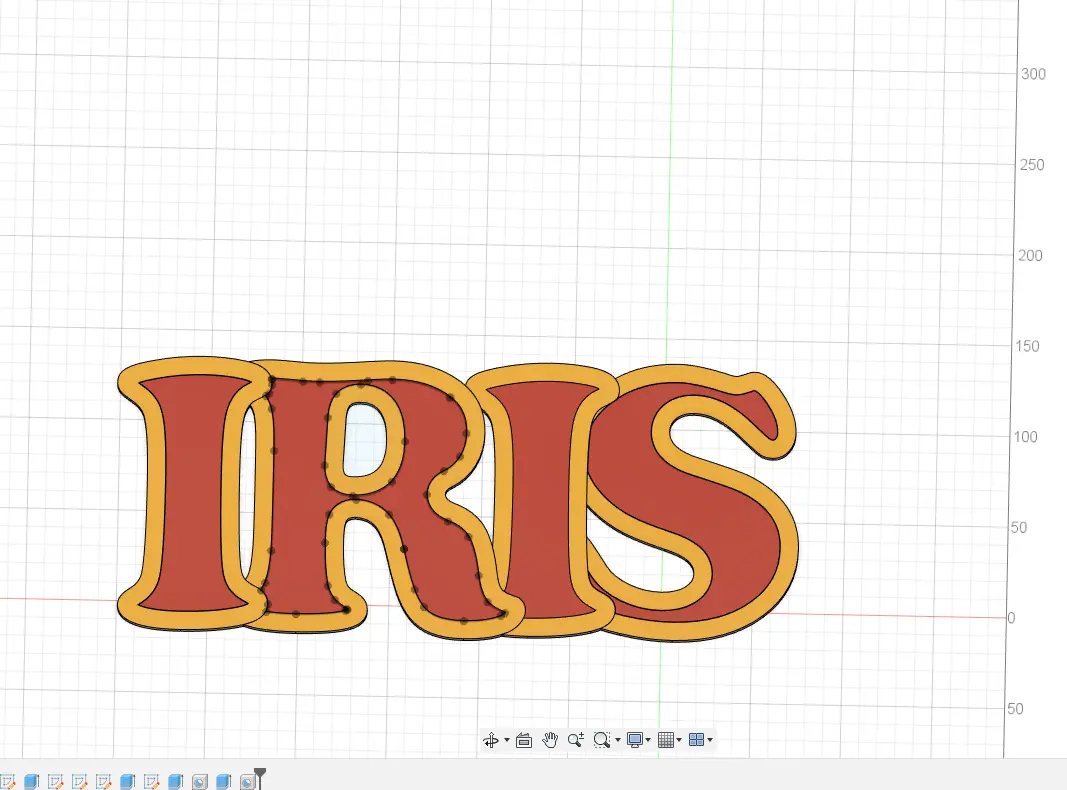
Task: Select the first gray appearance feature in timeline
Action: coord(199,782)
